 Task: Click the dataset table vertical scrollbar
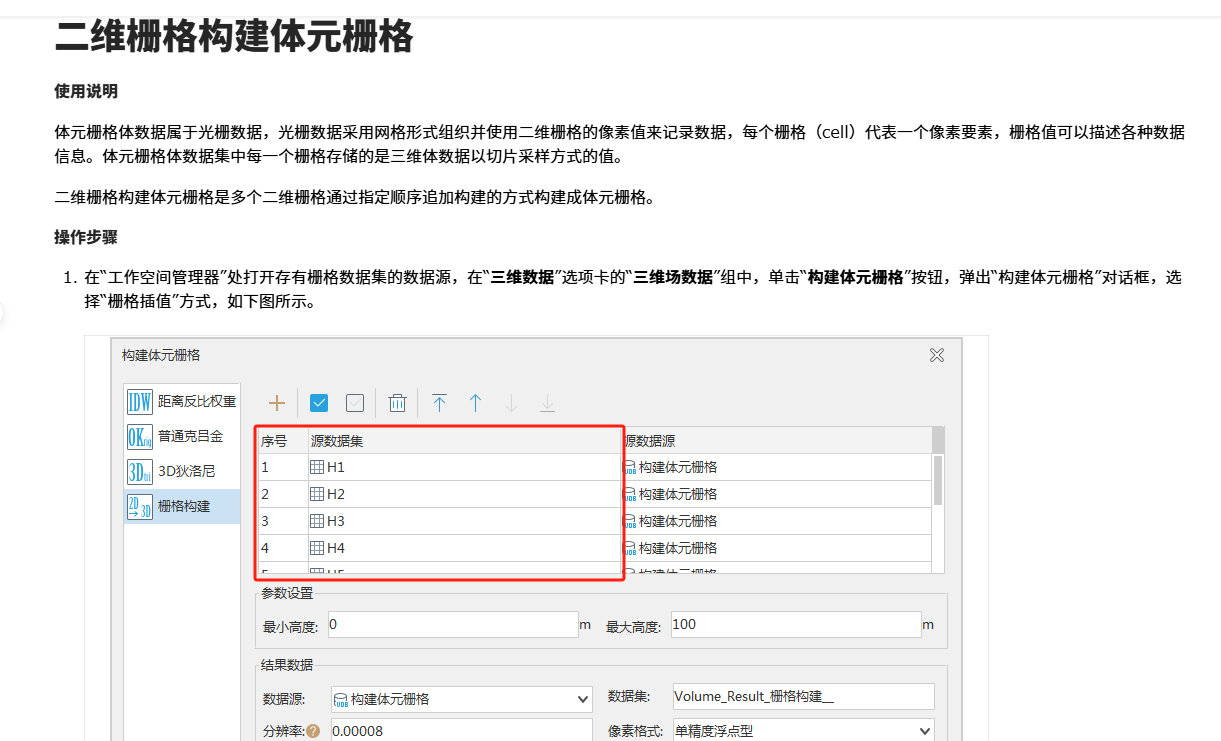[x=937, y=480]
